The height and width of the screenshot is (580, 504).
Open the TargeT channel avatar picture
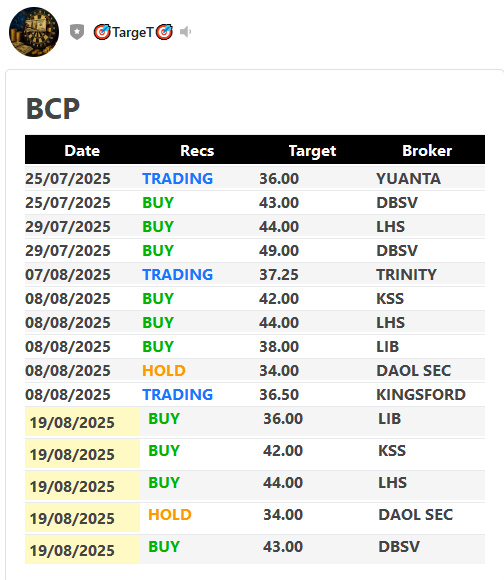point(34,32)
